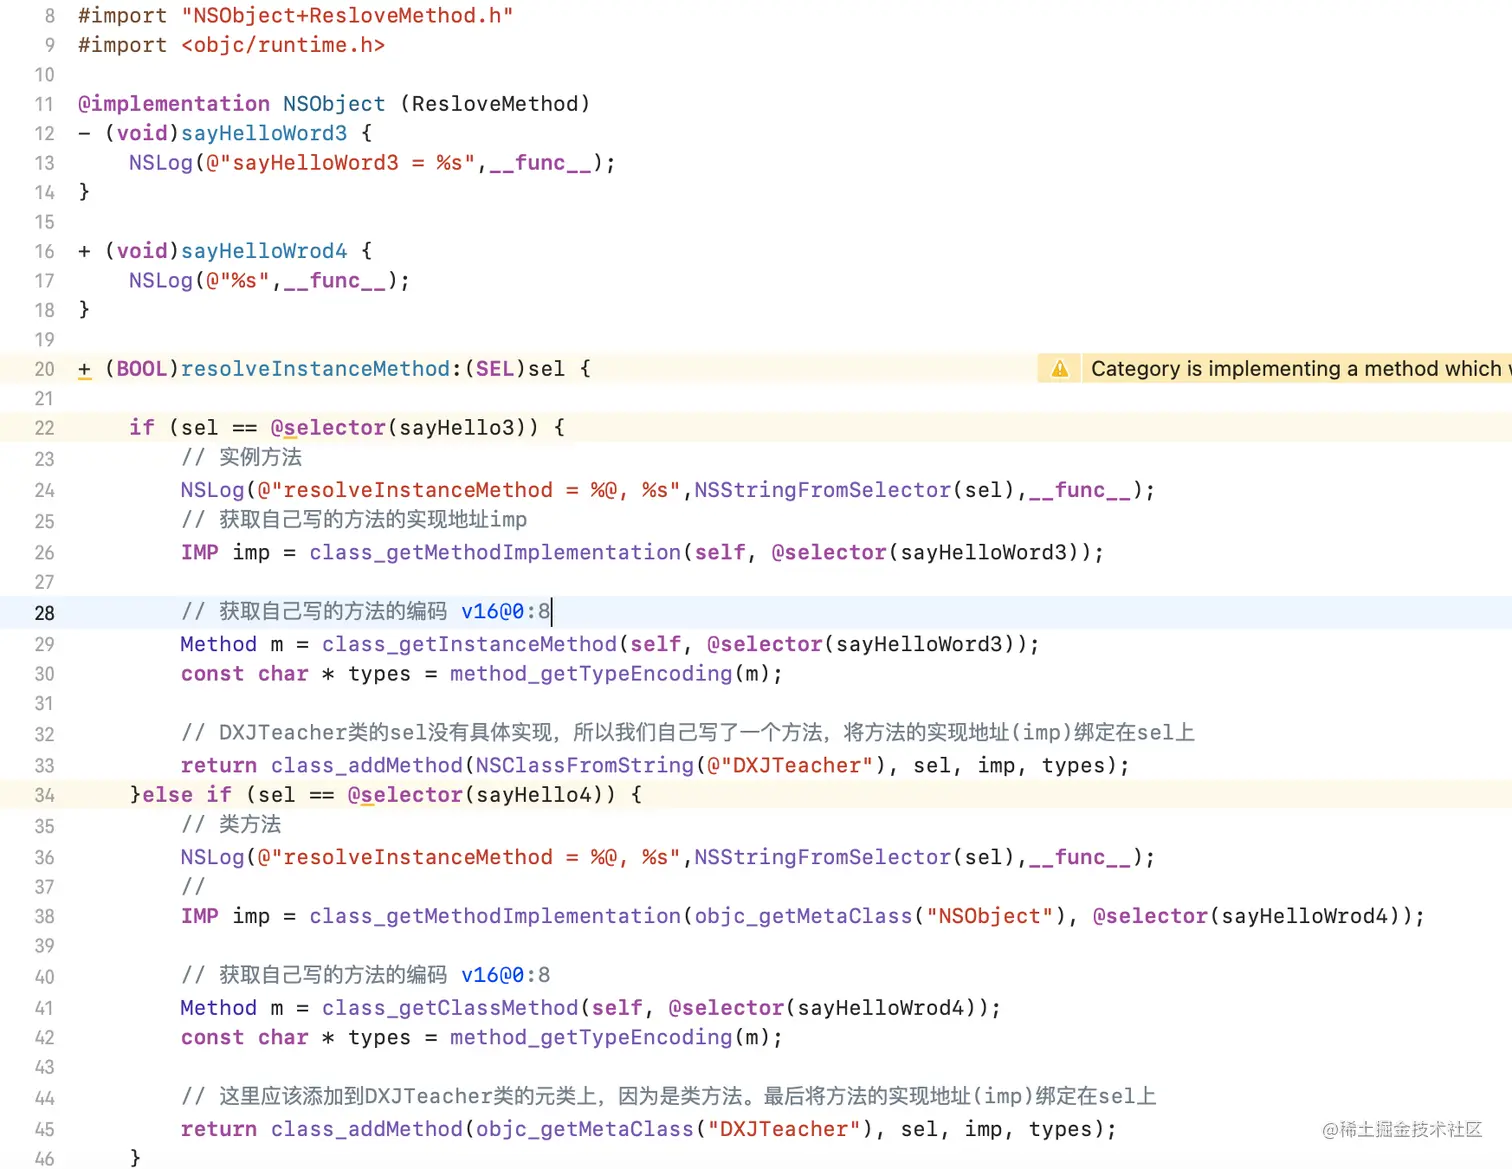This screenshot has width=1512, height=1169.
Task: Click the (SEL) parameter type on line 20
Action: click(x=495, y=369)
